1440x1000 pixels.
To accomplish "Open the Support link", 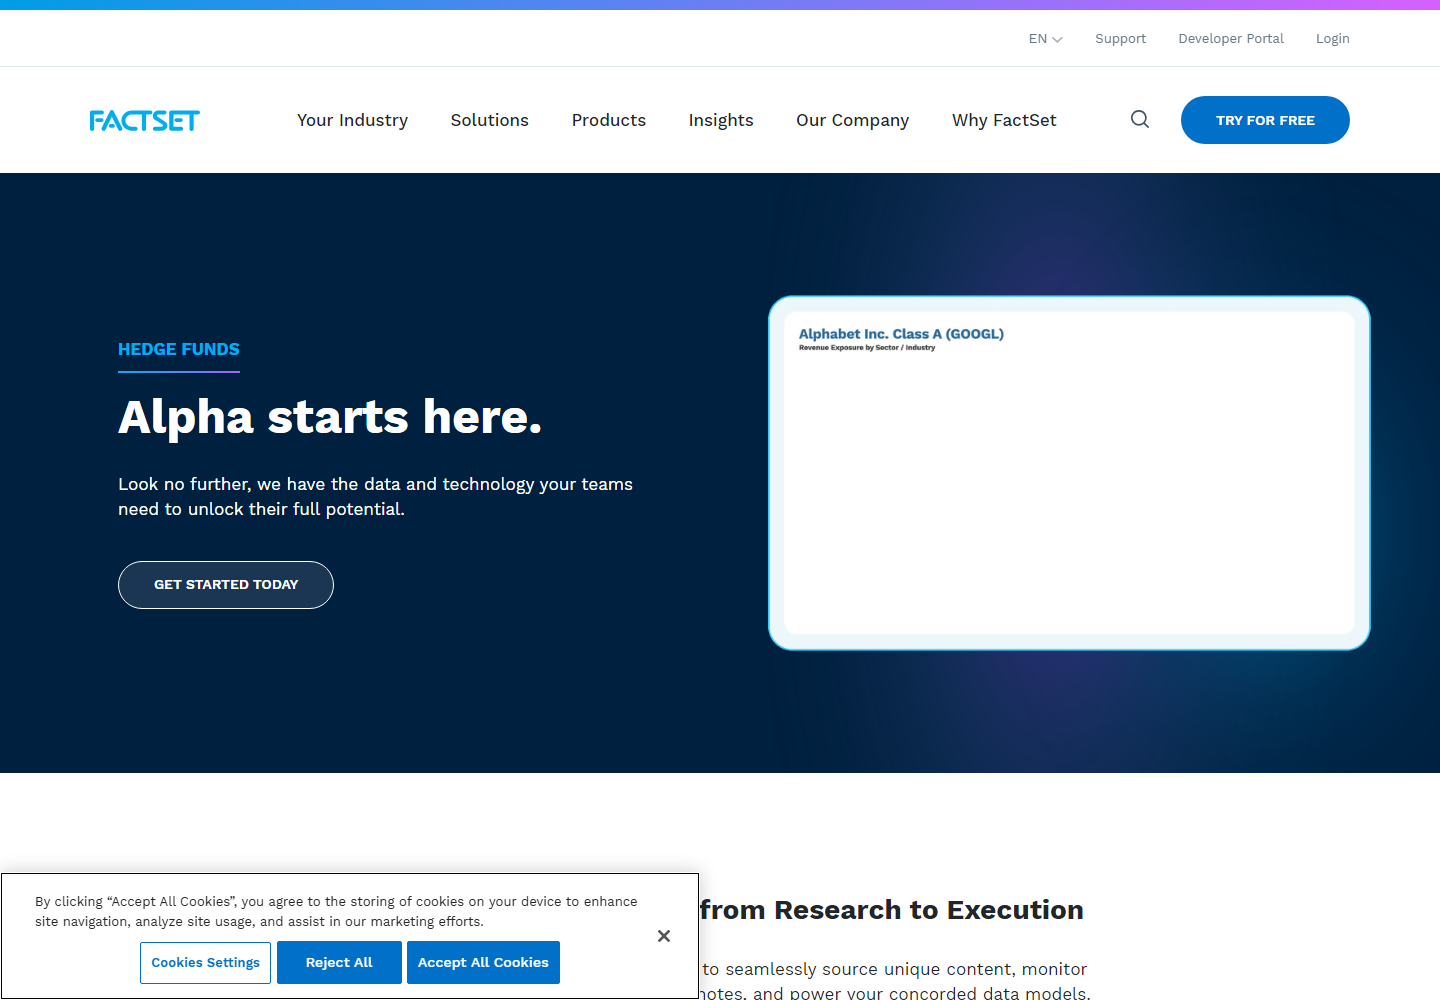I will (x=1120, y=39).
